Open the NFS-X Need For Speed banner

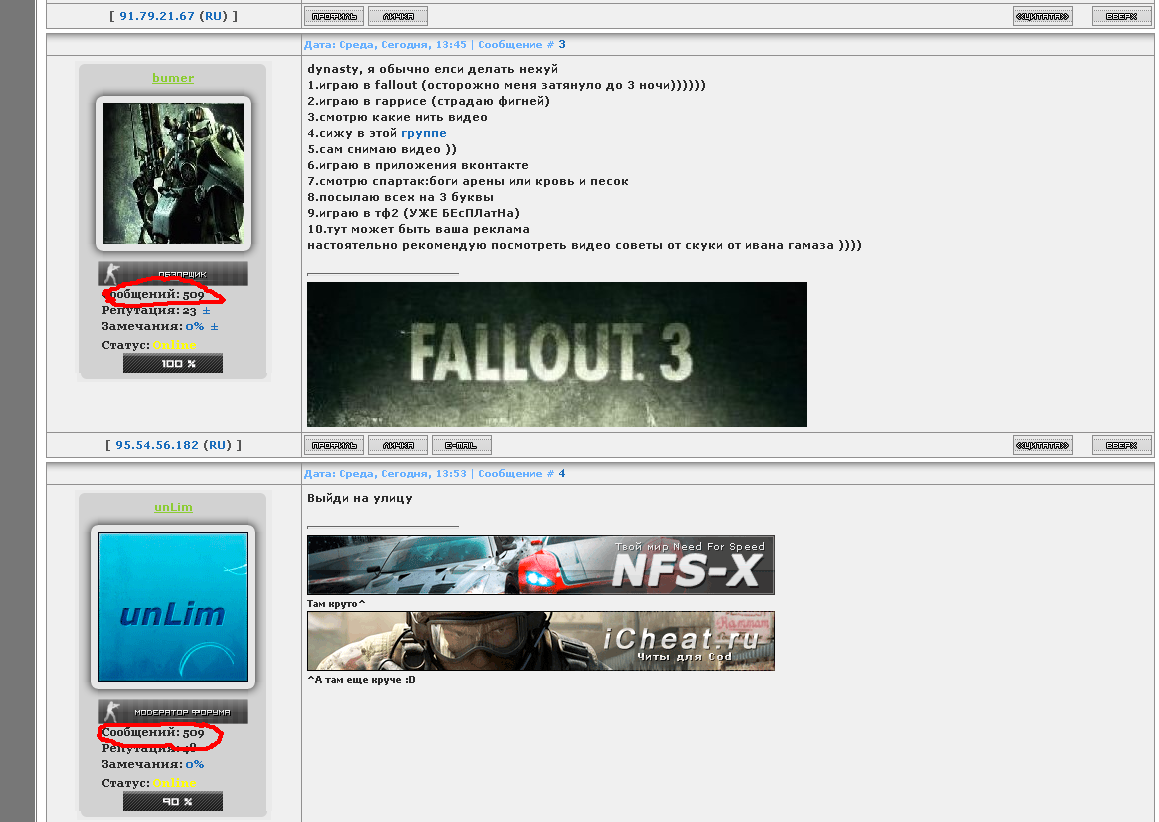(x=540, y=565)
